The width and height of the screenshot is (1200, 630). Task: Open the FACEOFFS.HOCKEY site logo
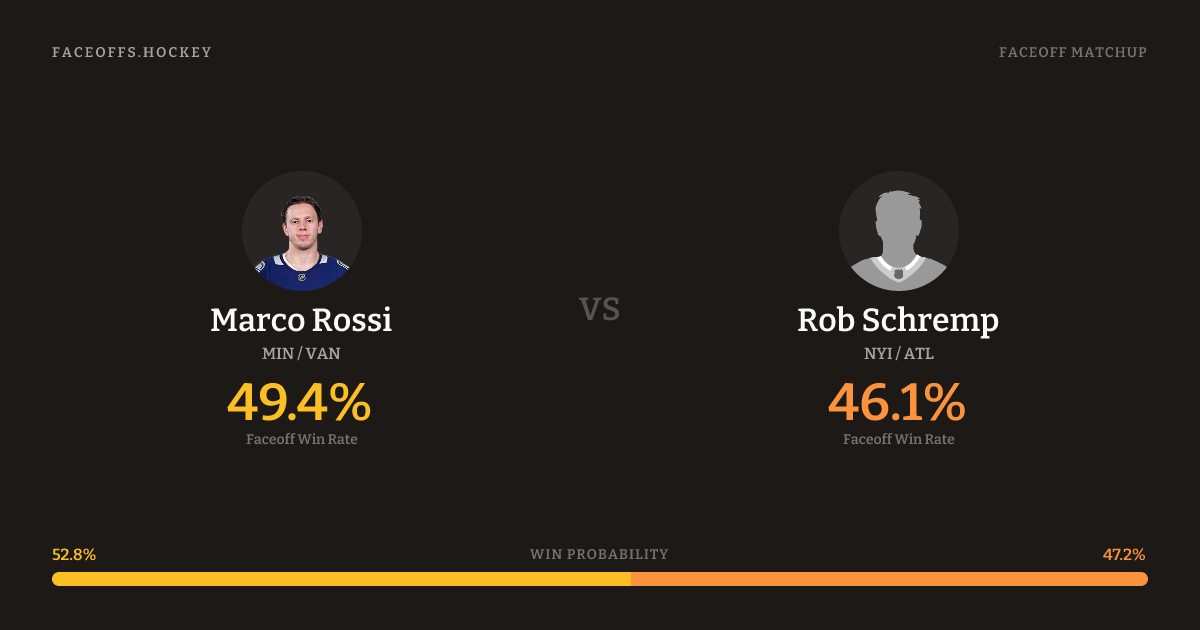pyautogui.click(x=132, y=52)
